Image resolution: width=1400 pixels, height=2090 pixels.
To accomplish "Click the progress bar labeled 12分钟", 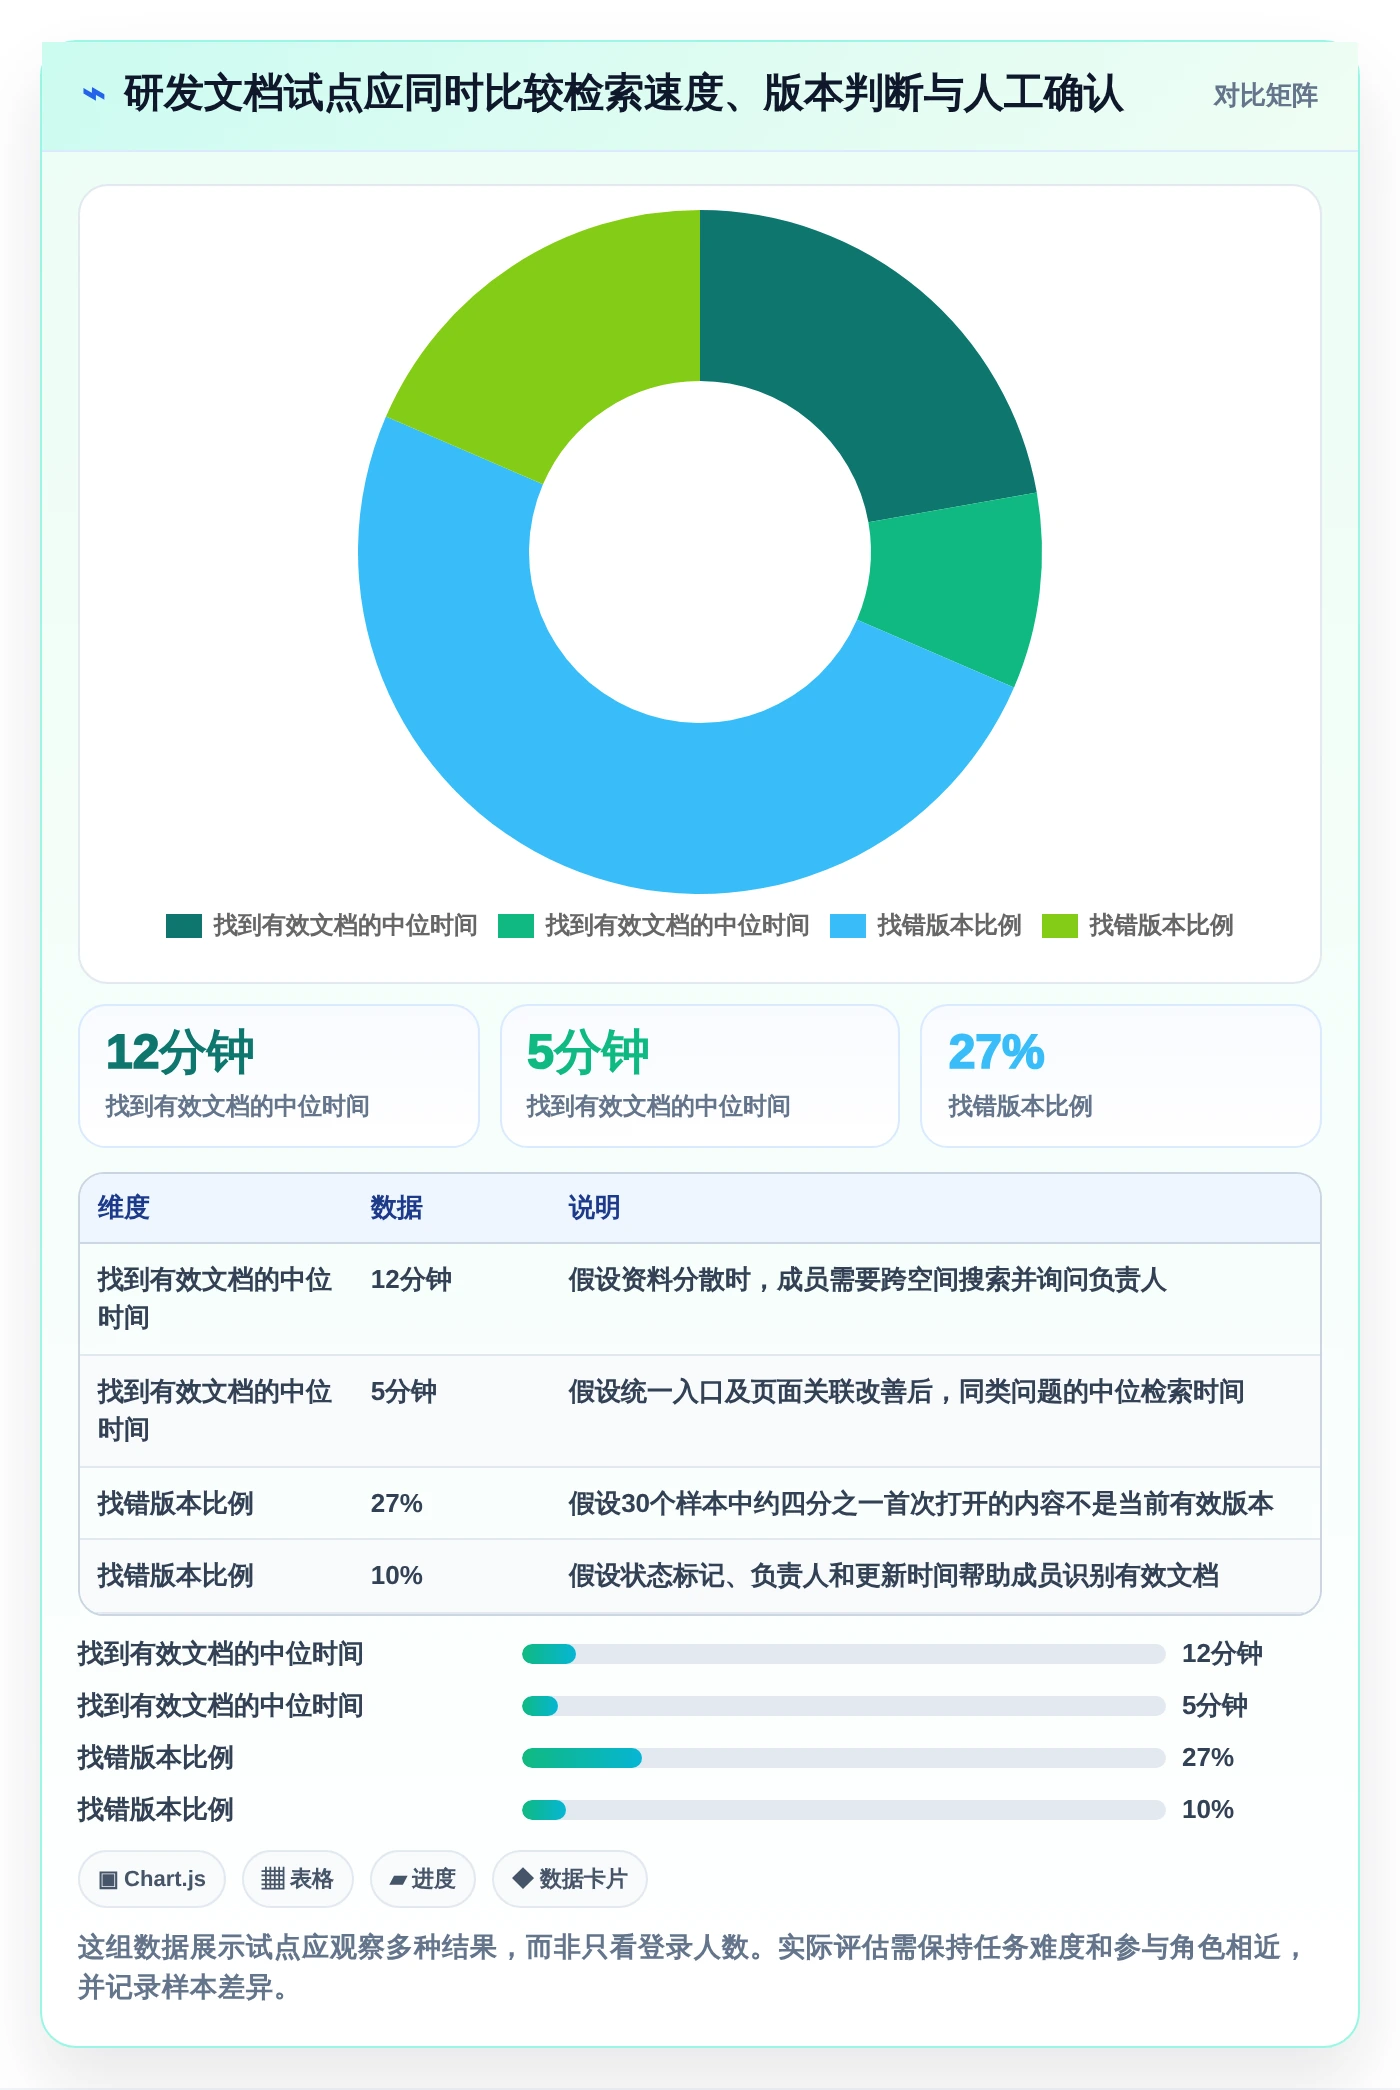I will 844,1654.
